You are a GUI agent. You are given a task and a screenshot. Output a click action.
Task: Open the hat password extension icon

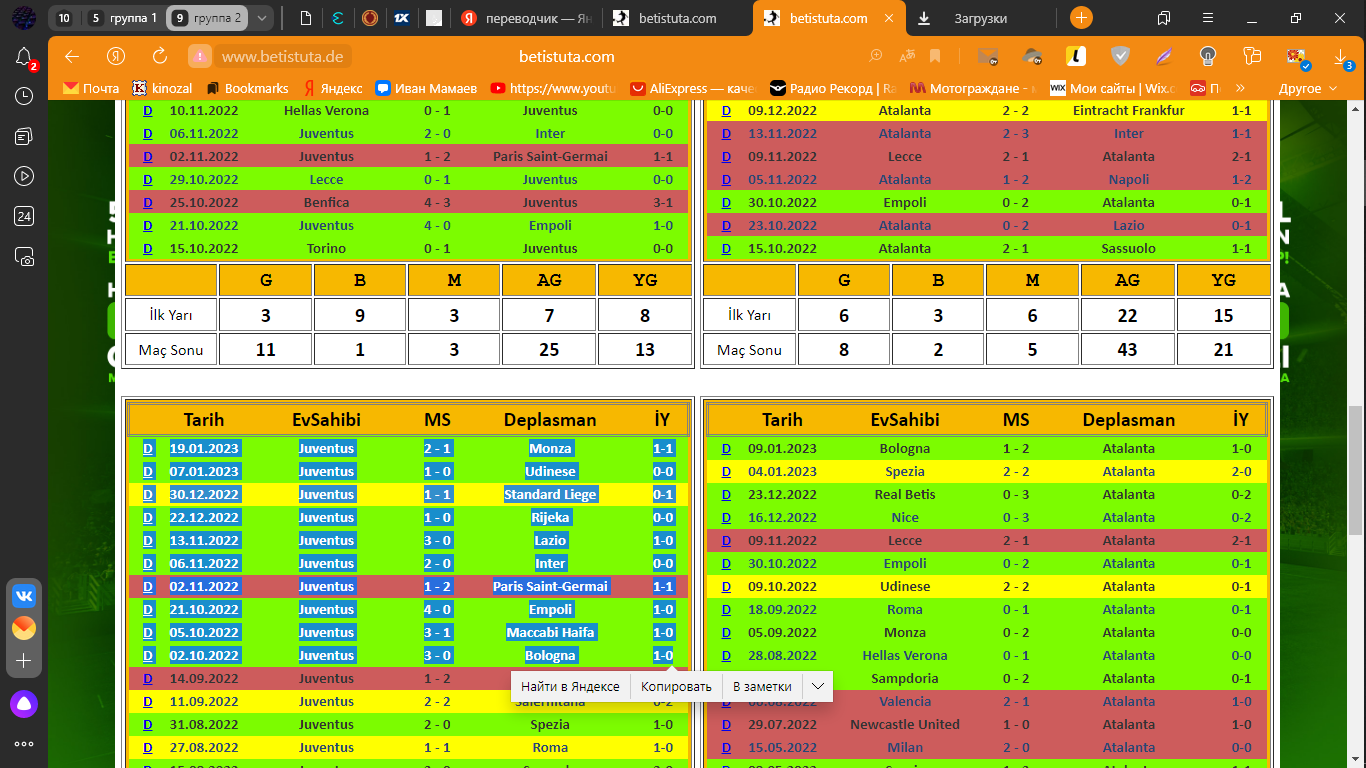tap(1033, 57)
